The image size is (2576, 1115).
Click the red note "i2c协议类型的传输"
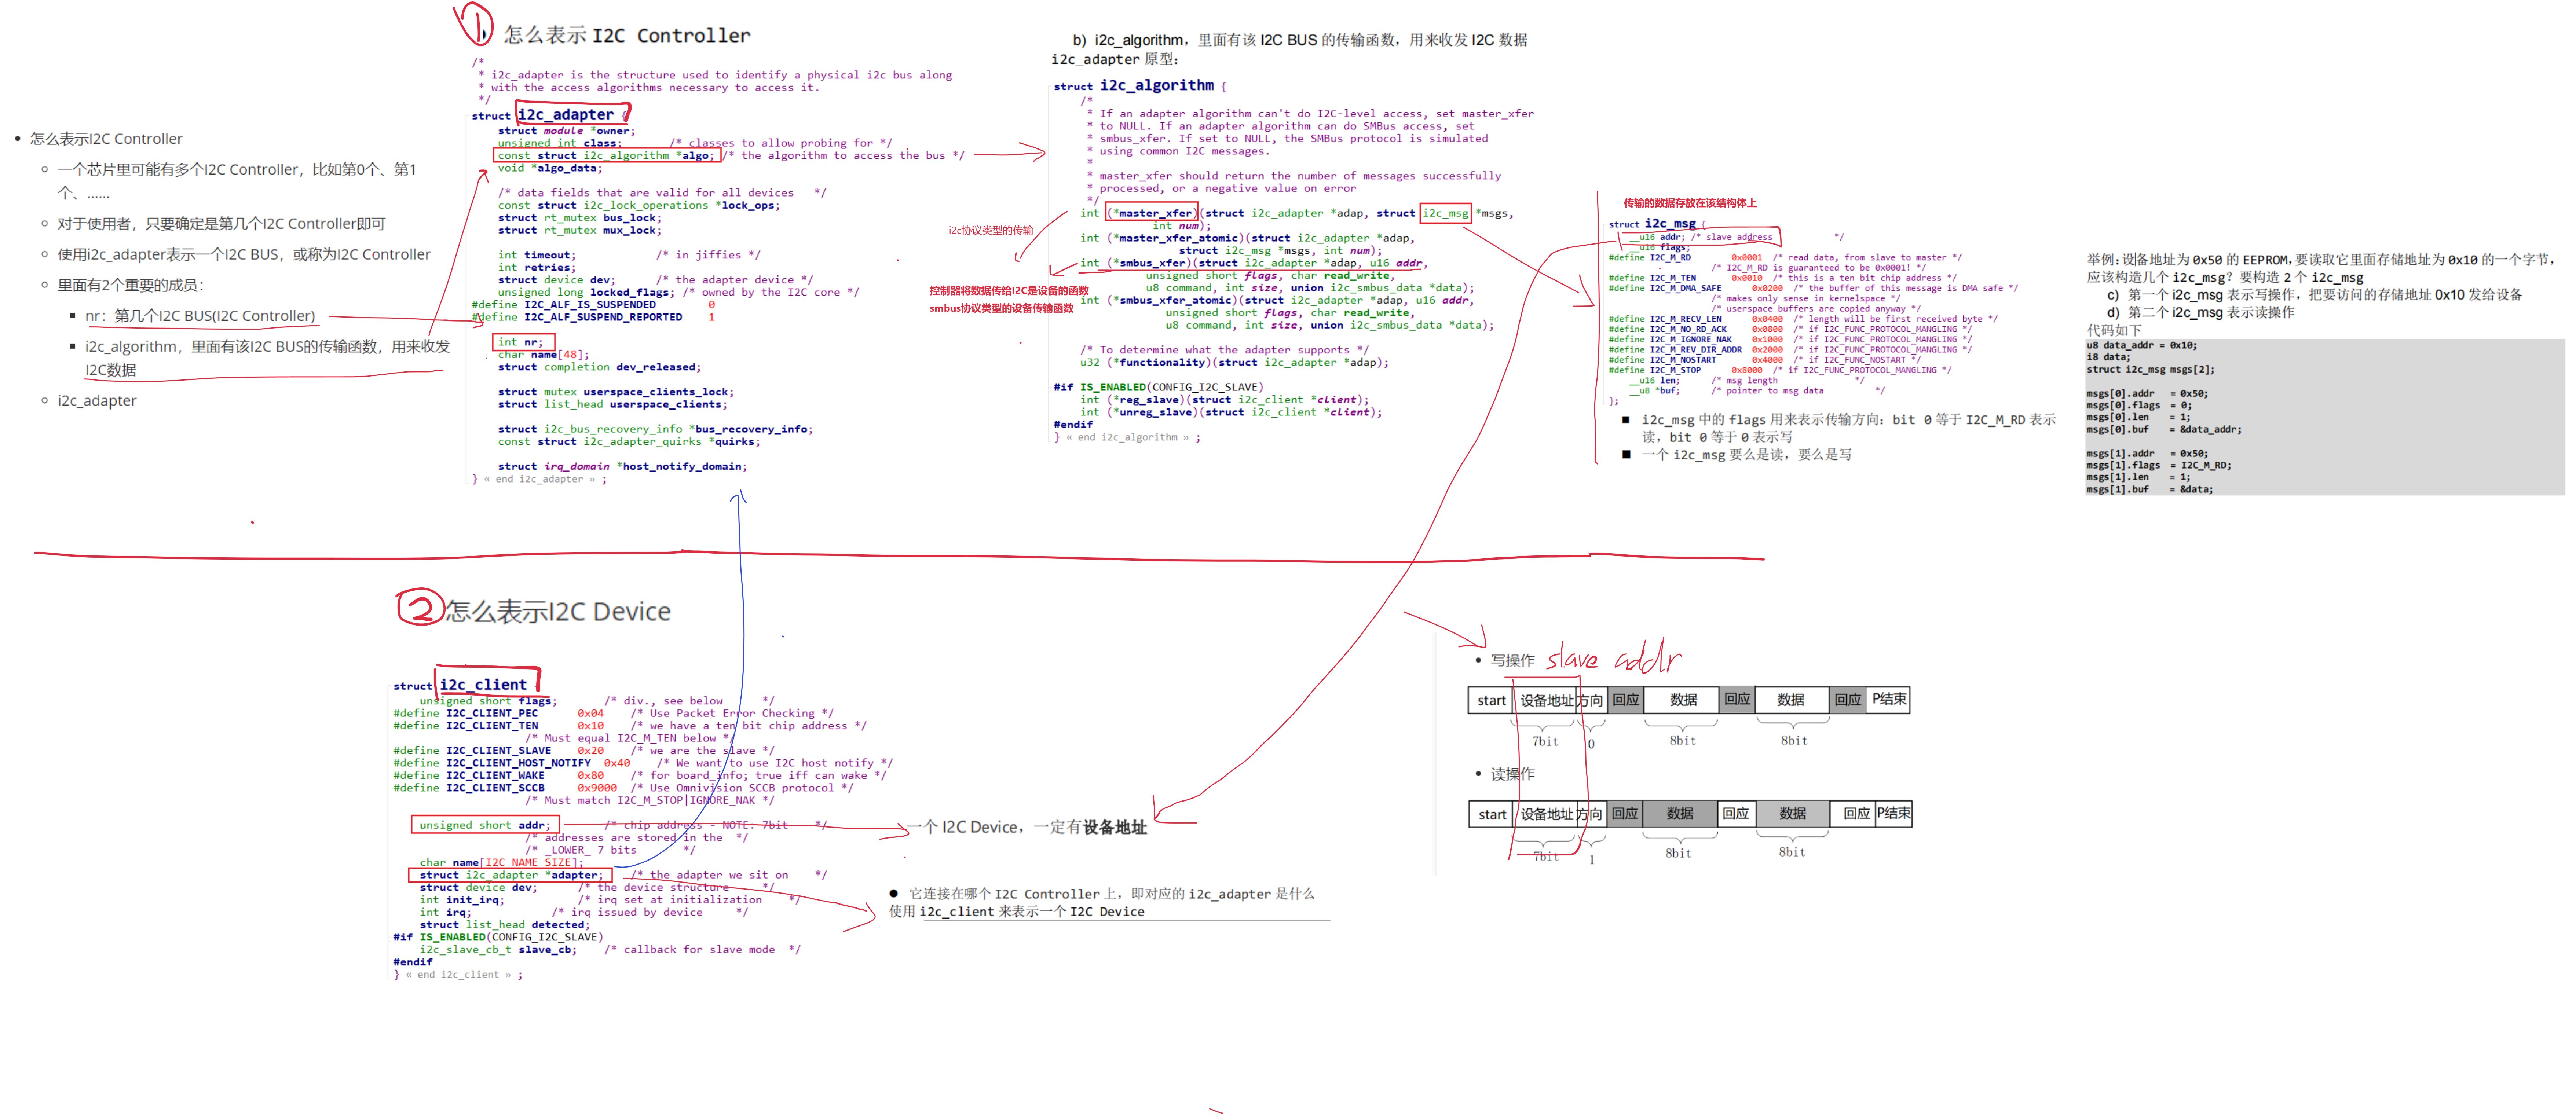click(991, 231)
